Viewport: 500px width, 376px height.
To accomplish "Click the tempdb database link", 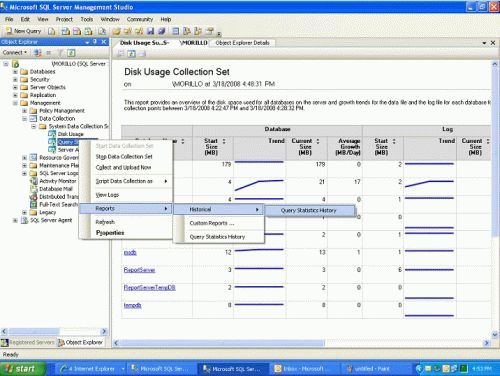I will [132, 305].
